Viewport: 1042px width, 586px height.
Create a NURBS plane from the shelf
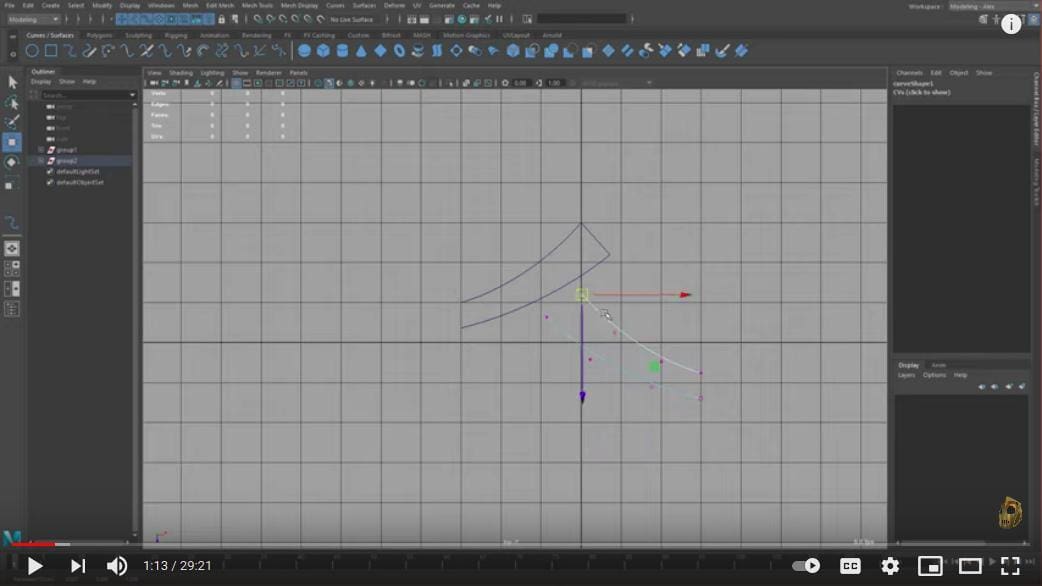380,51
